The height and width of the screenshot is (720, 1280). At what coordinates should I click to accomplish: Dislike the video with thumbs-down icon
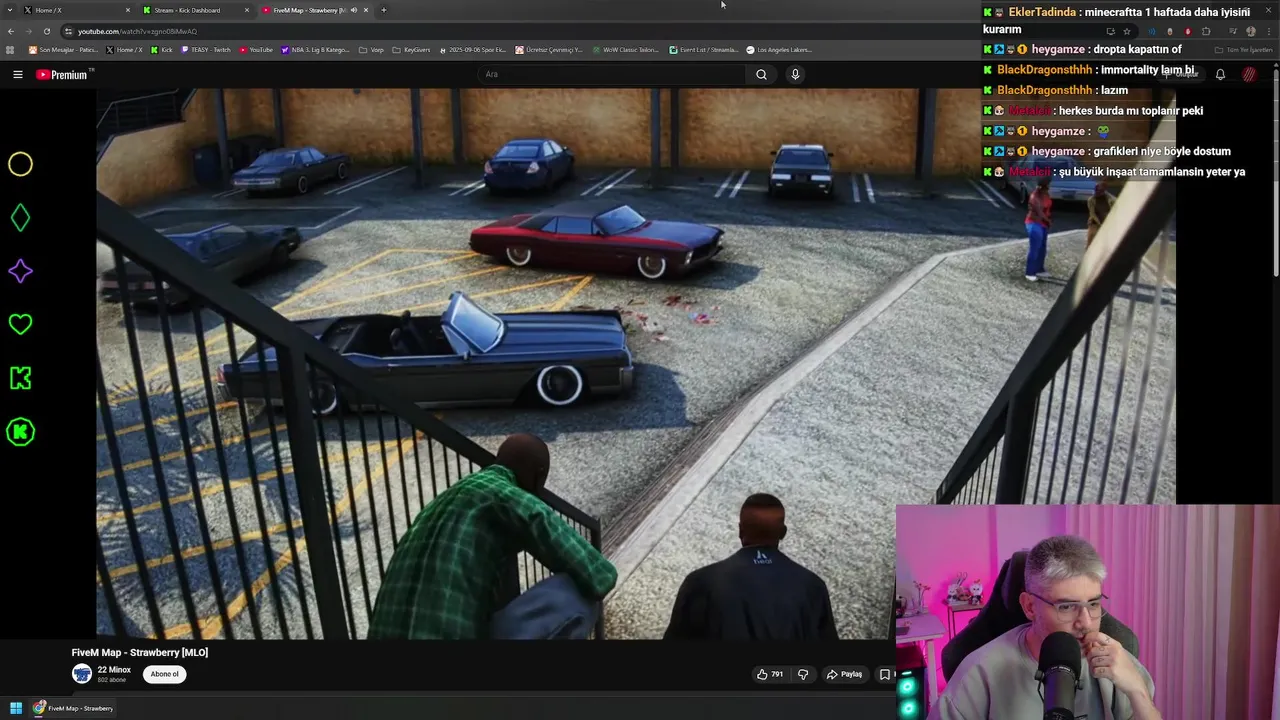click(x=802, y=674)
